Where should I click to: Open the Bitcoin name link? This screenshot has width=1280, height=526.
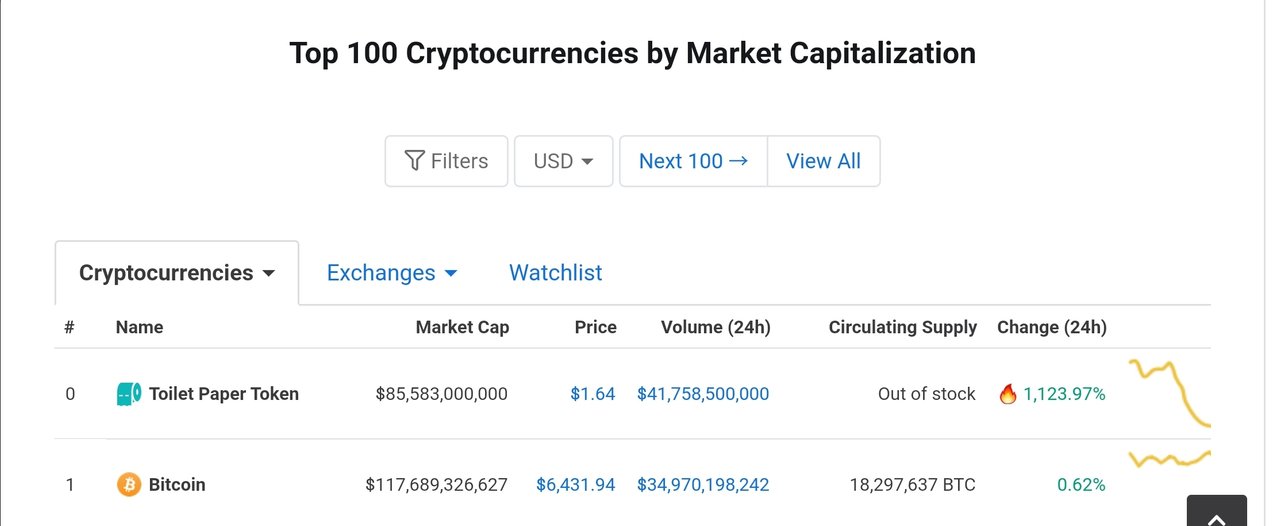177,485
